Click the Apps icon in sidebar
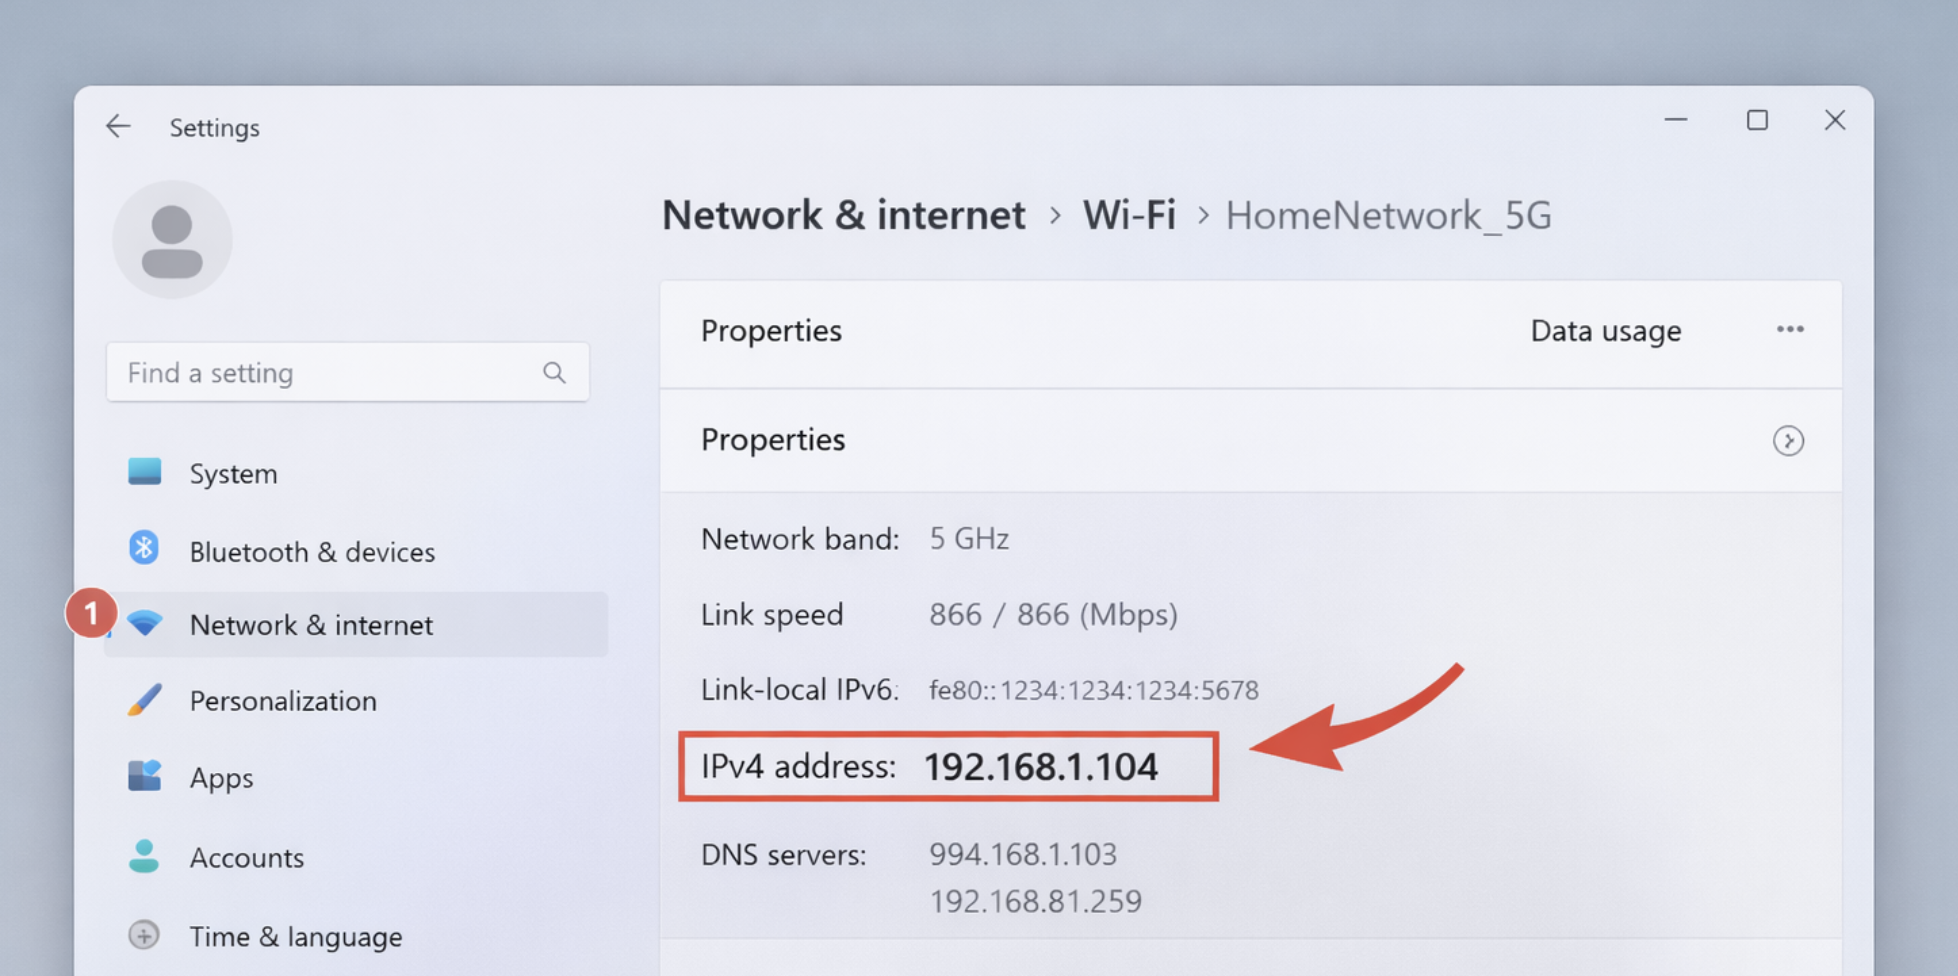Screen dimensions: 1958x976 pyautogui.click(x=145, y=776)
